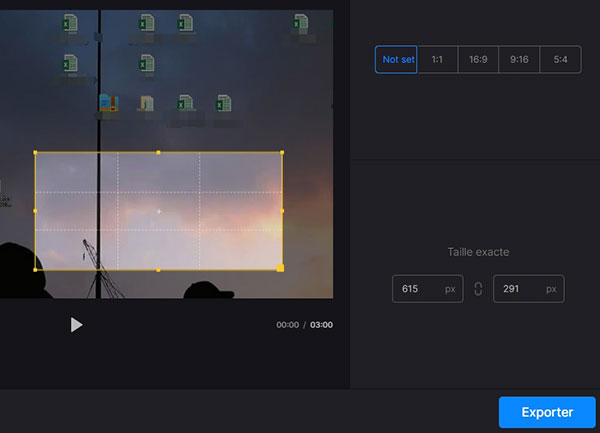Viewport: 600px width, 433px height.
Task: Select the 5:4 aspect ratio option
Action: 560,60
